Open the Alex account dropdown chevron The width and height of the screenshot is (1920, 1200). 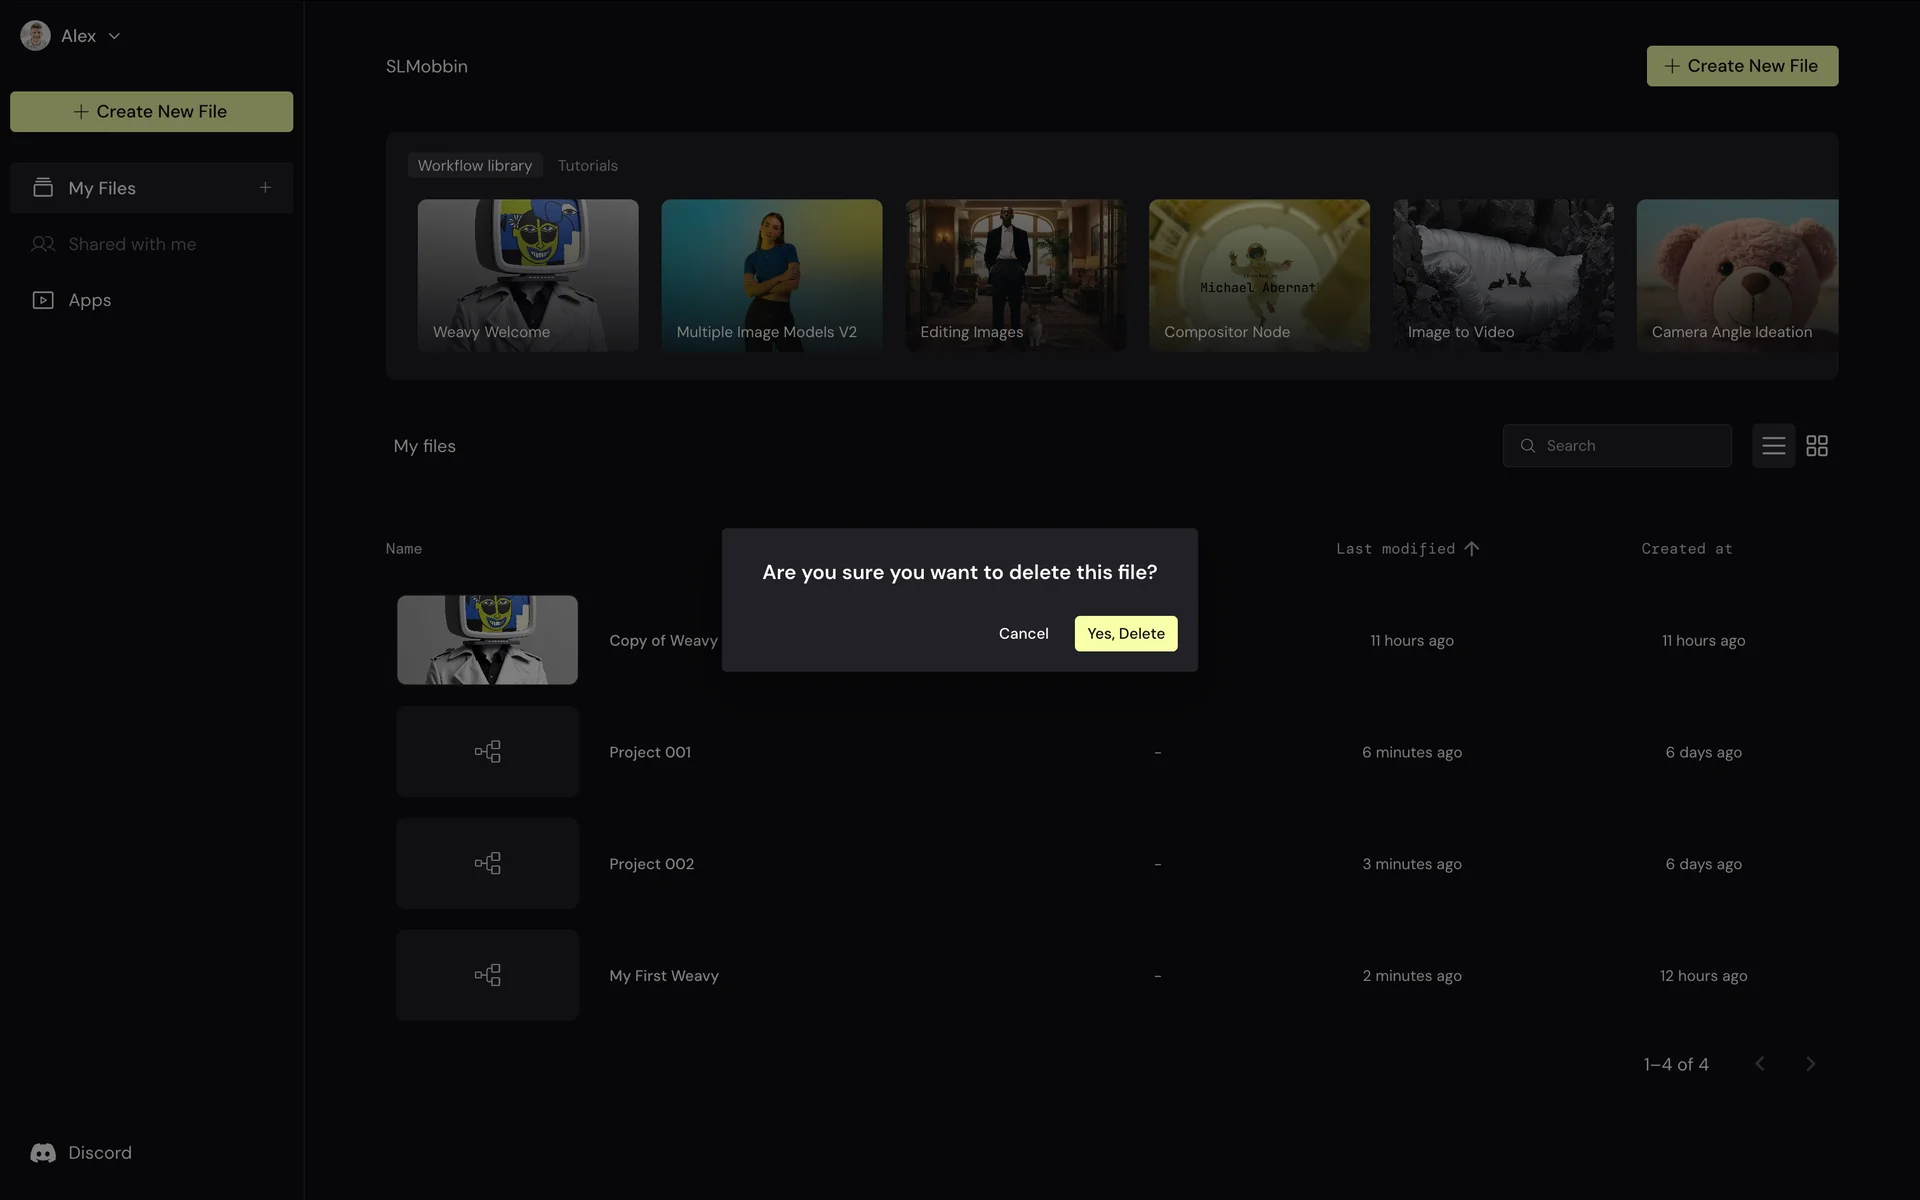[114, 36]
